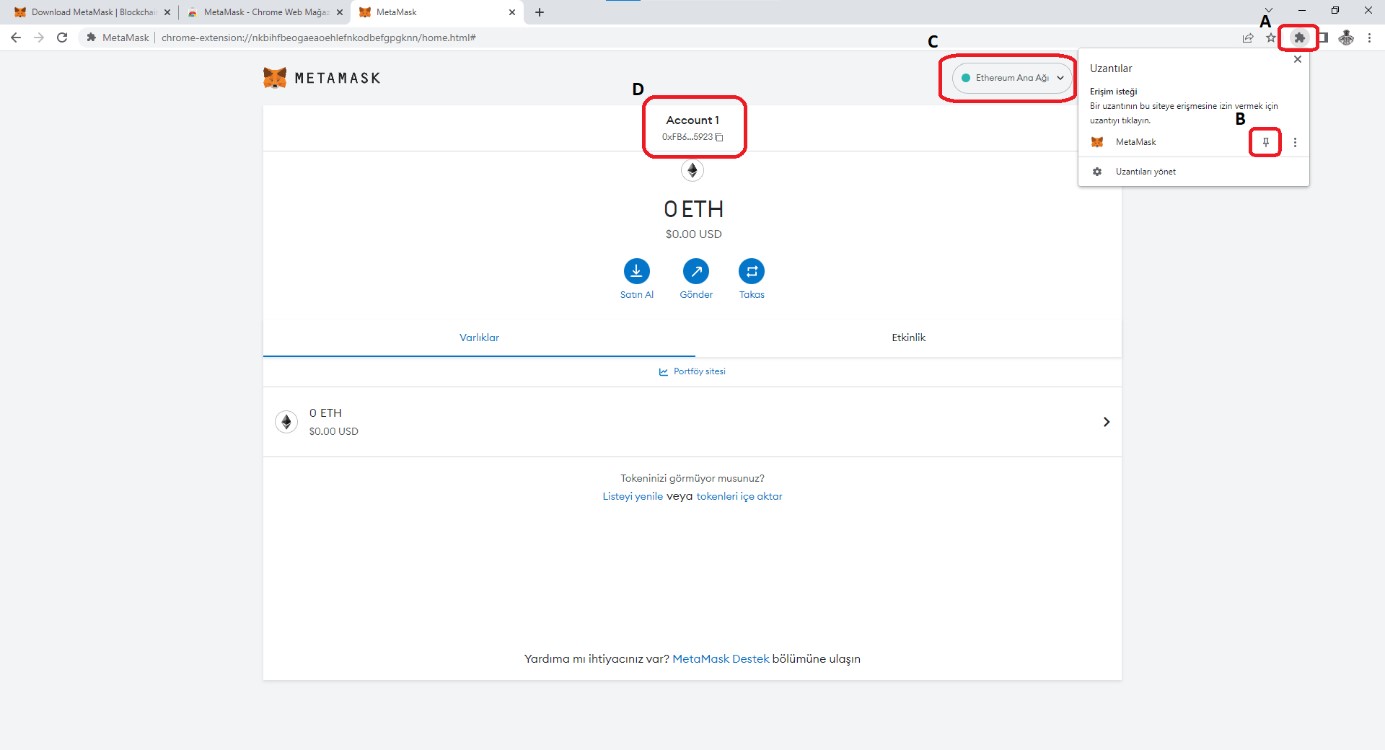This screenshot has height=750, width=1385.
Task: Open Ethereum Ana Ağı network dropdown
Action: click(1011, 78)
